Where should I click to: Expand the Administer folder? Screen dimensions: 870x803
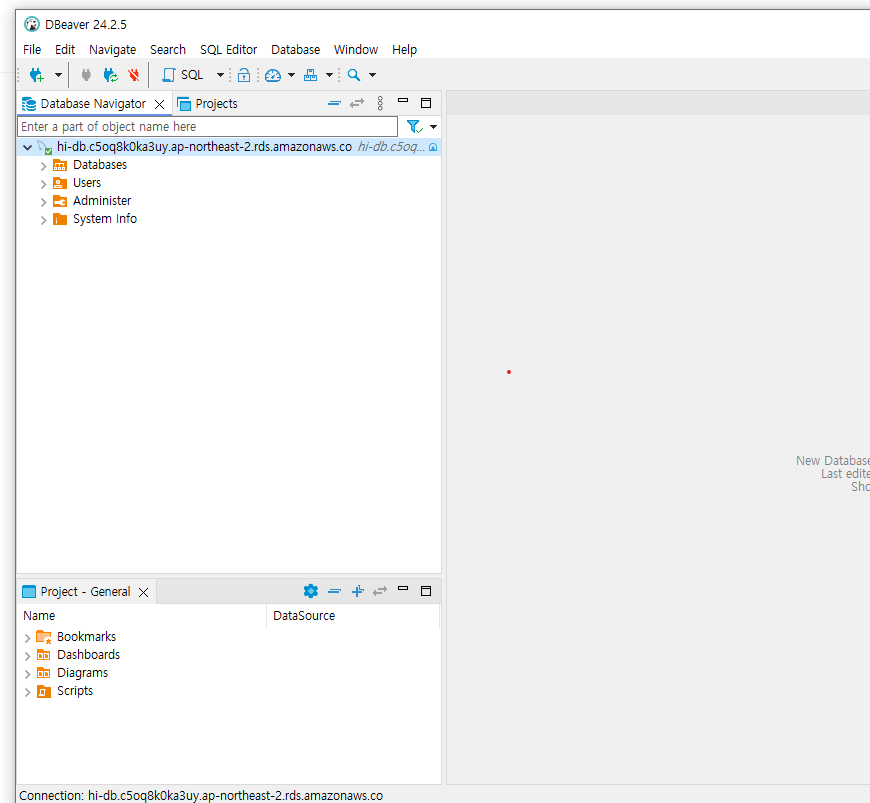(x=43, y=202)
